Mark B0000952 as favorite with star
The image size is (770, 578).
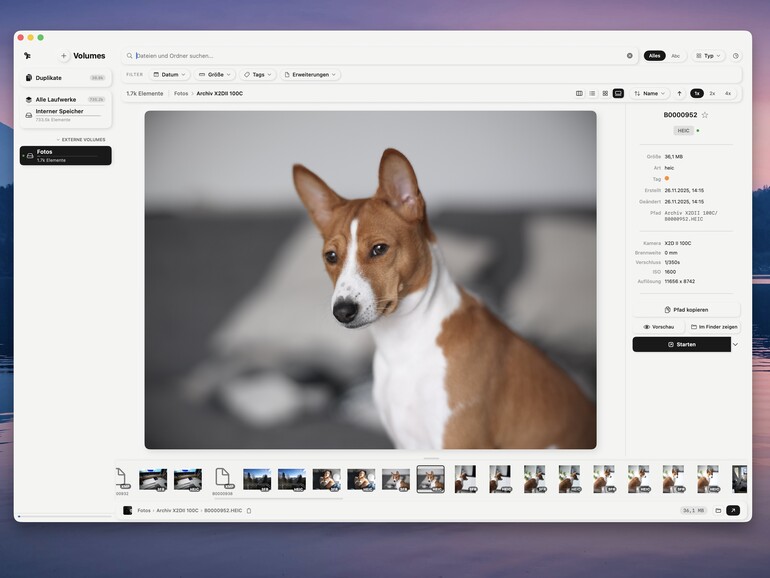click(705, 115)
